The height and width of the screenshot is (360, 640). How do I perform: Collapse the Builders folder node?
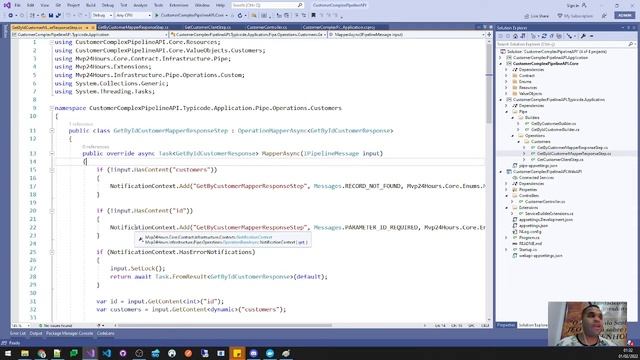point(513,118)
